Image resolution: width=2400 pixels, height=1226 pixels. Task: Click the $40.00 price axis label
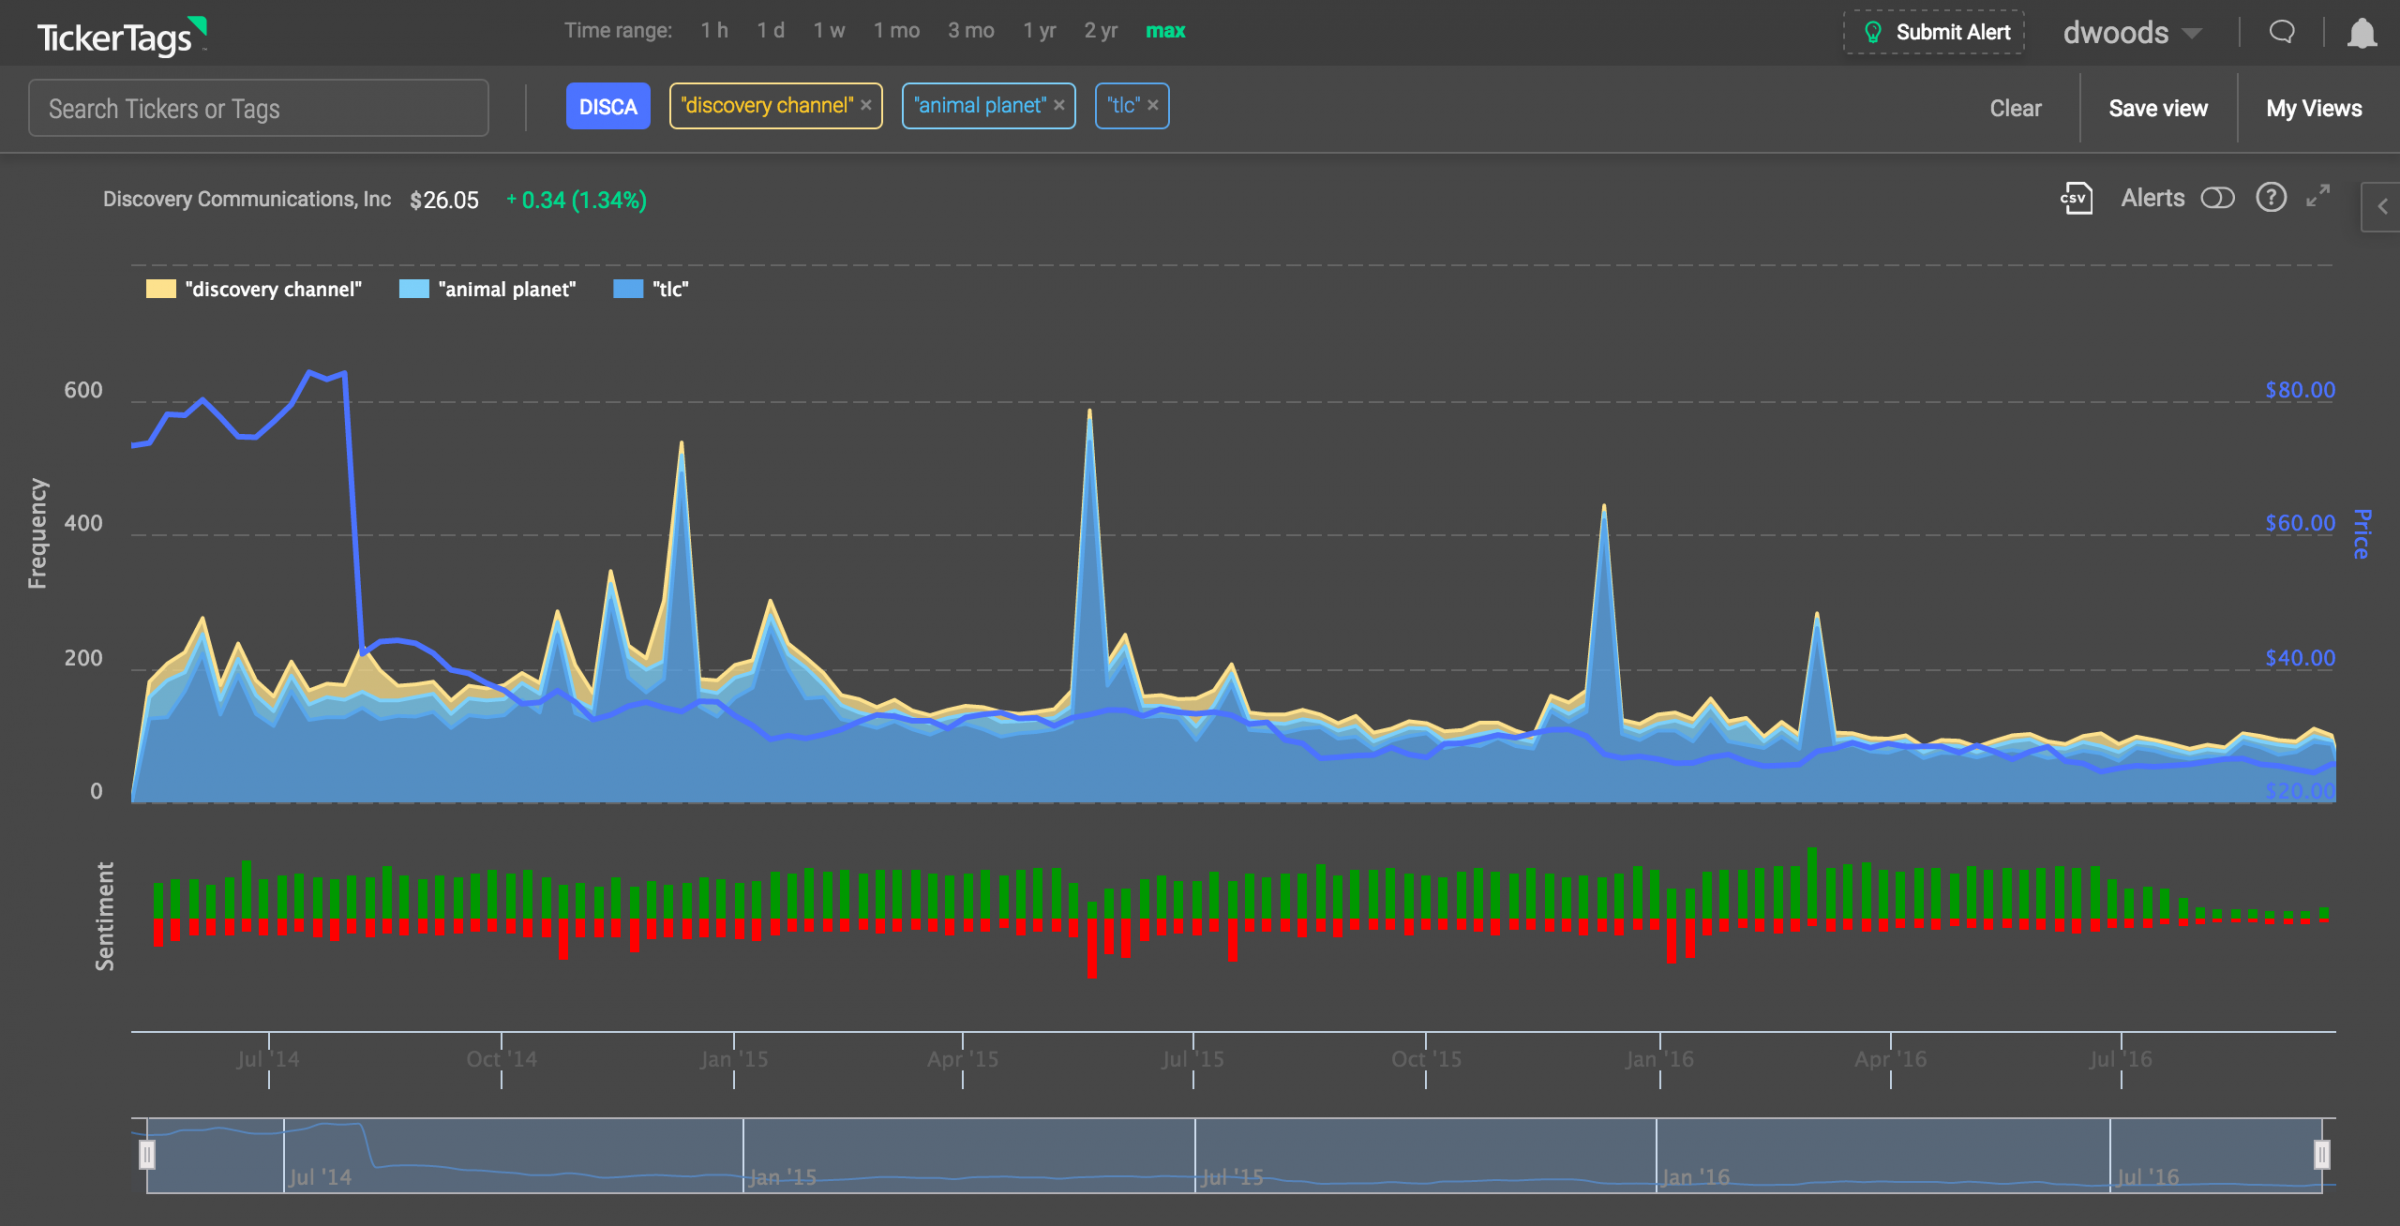pyautogui.click(x=2300, y=658)
